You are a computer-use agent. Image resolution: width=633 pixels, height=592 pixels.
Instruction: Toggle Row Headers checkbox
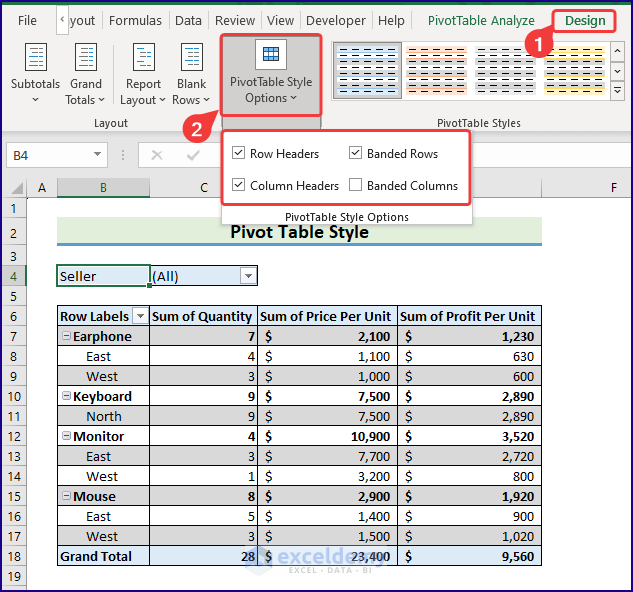[x=238, y=153]
